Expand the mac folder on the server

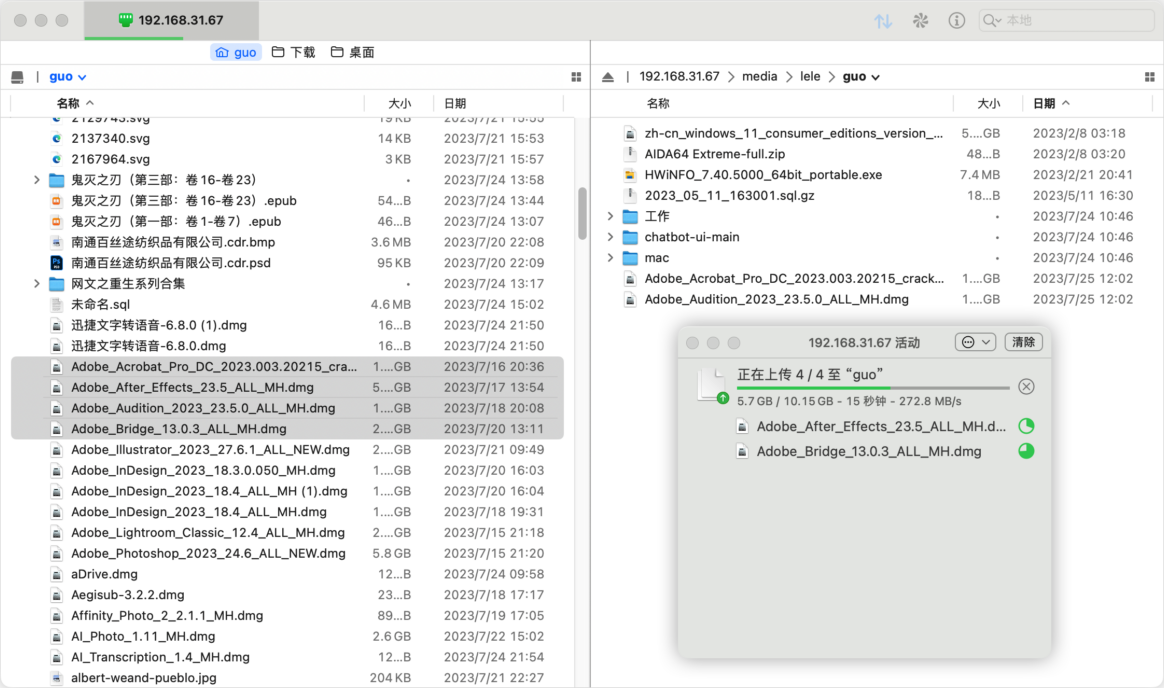[x=610, y=258]
